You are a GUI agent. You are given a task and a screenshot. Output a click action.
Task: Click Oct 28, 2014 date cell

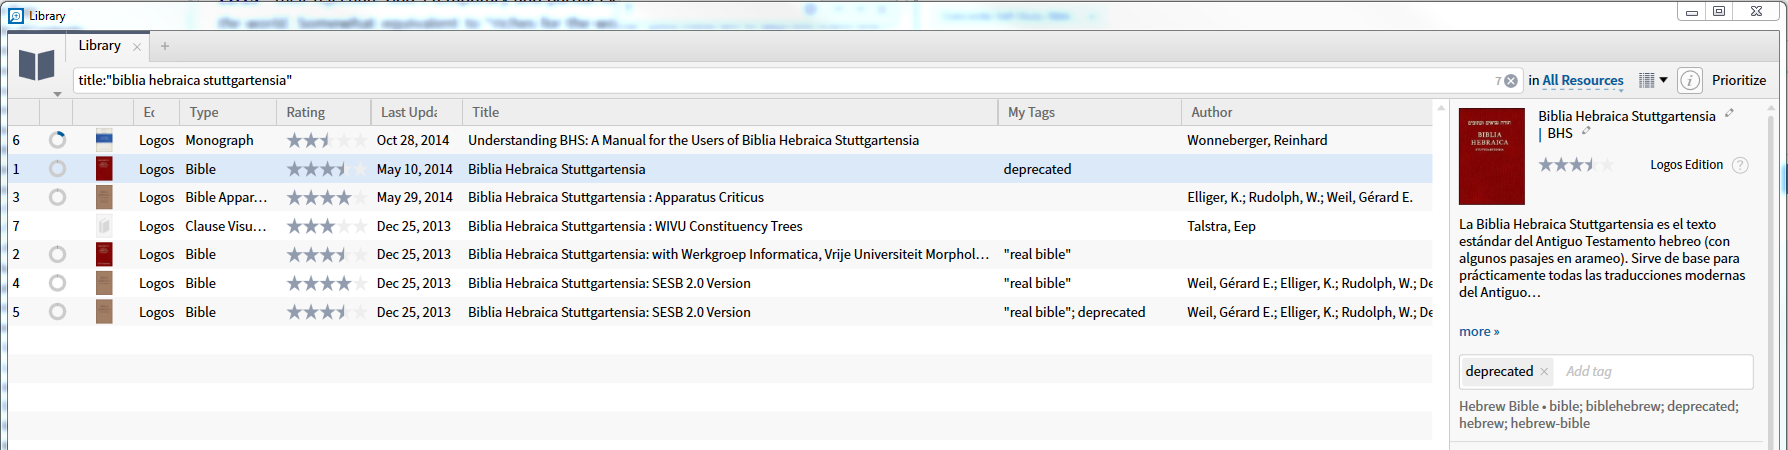(x=413, y=140)
